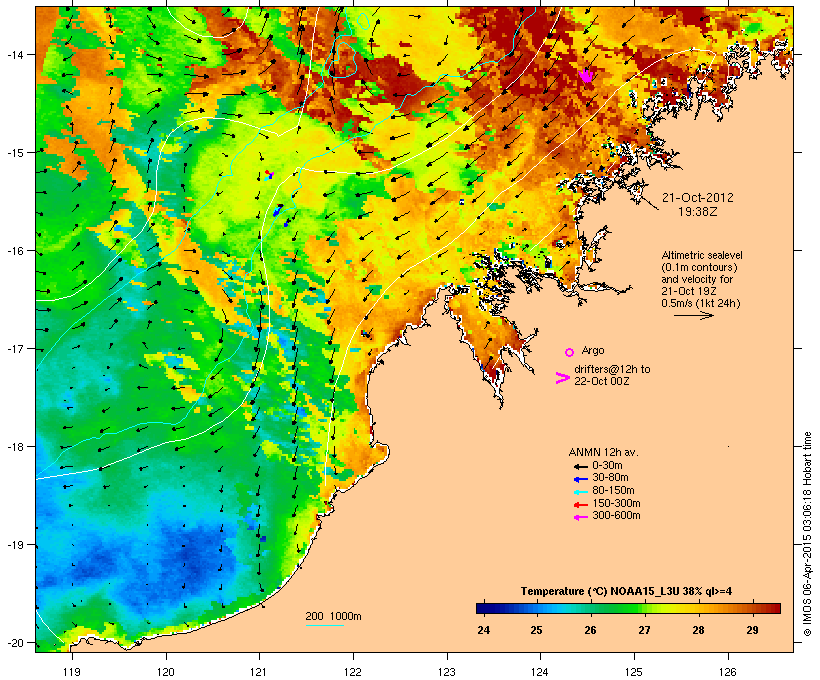Click the date label 21-Oct-2012
Viewport: 820px width, 680px height.
[x=698, y=198]
